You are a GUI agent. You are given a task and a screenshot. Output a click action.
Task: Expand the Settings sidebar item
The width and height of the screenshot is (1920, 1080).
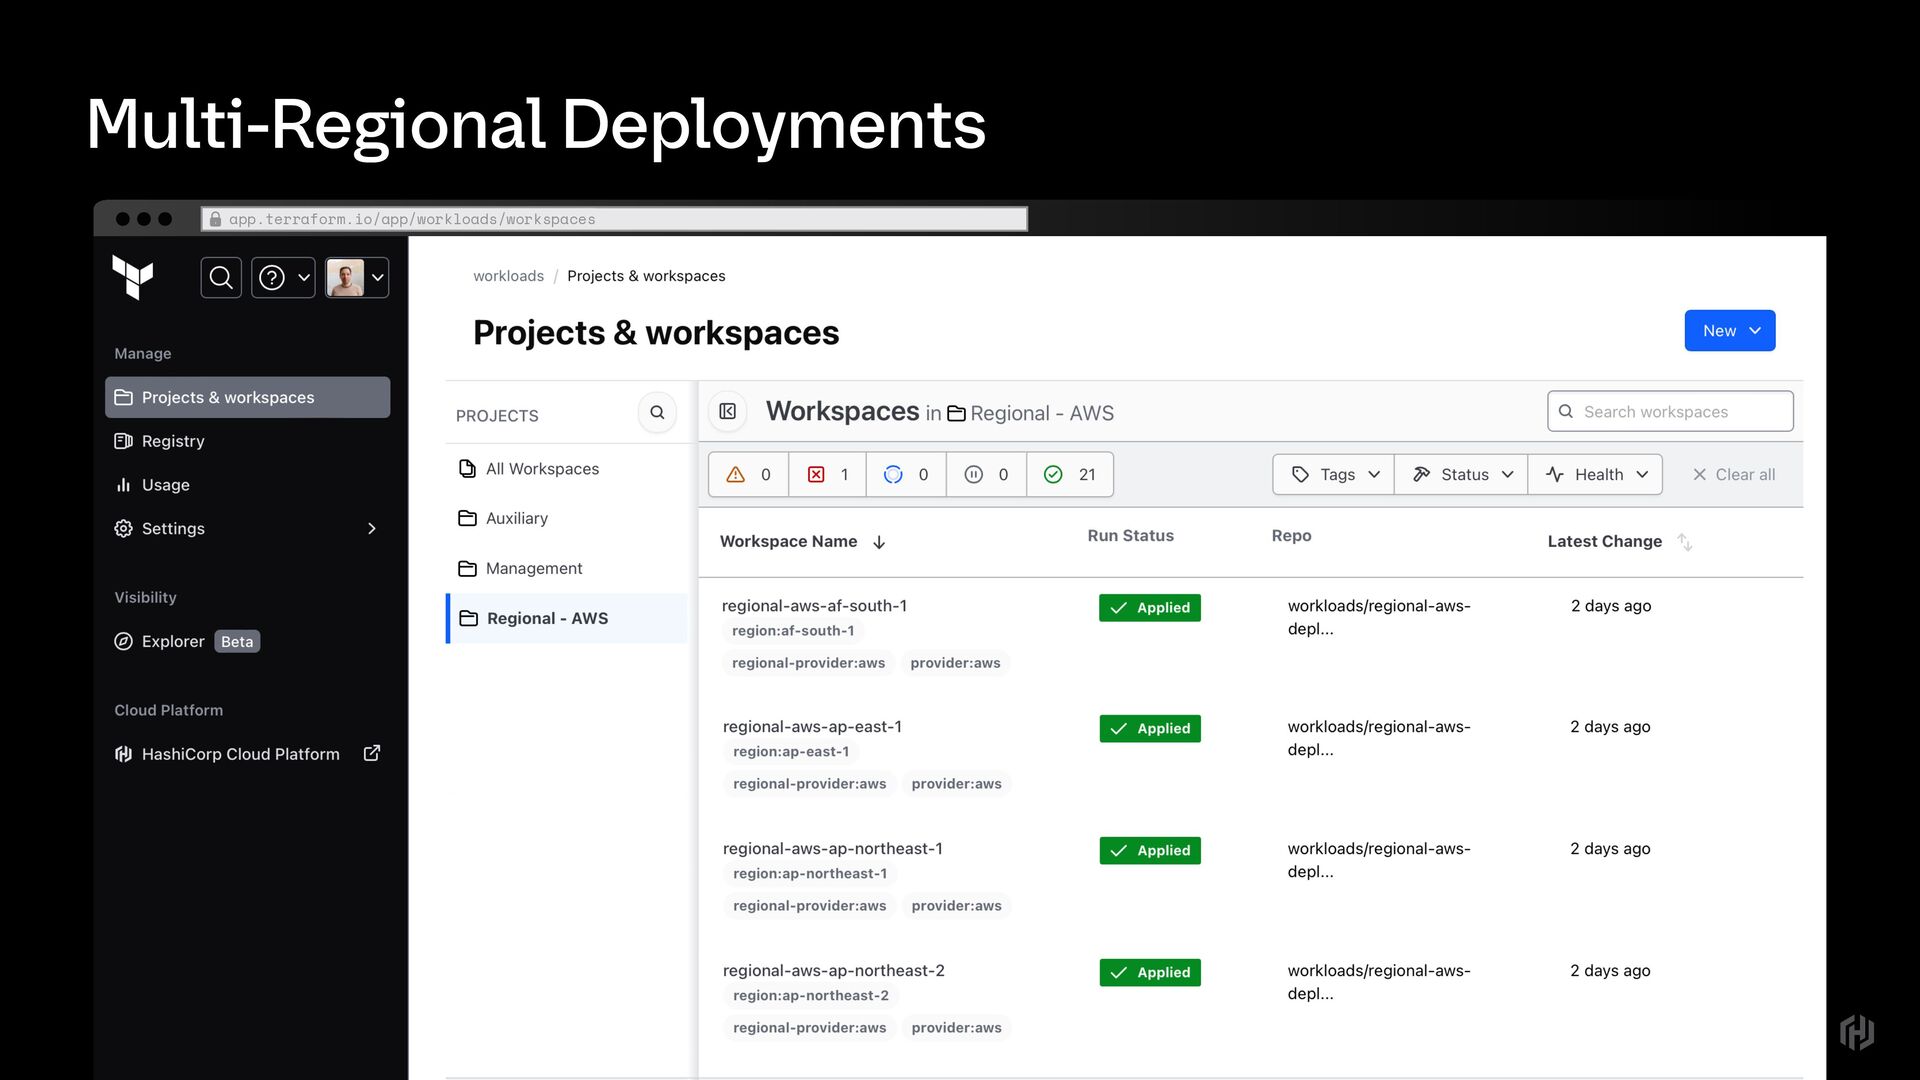tap(247, 528)
